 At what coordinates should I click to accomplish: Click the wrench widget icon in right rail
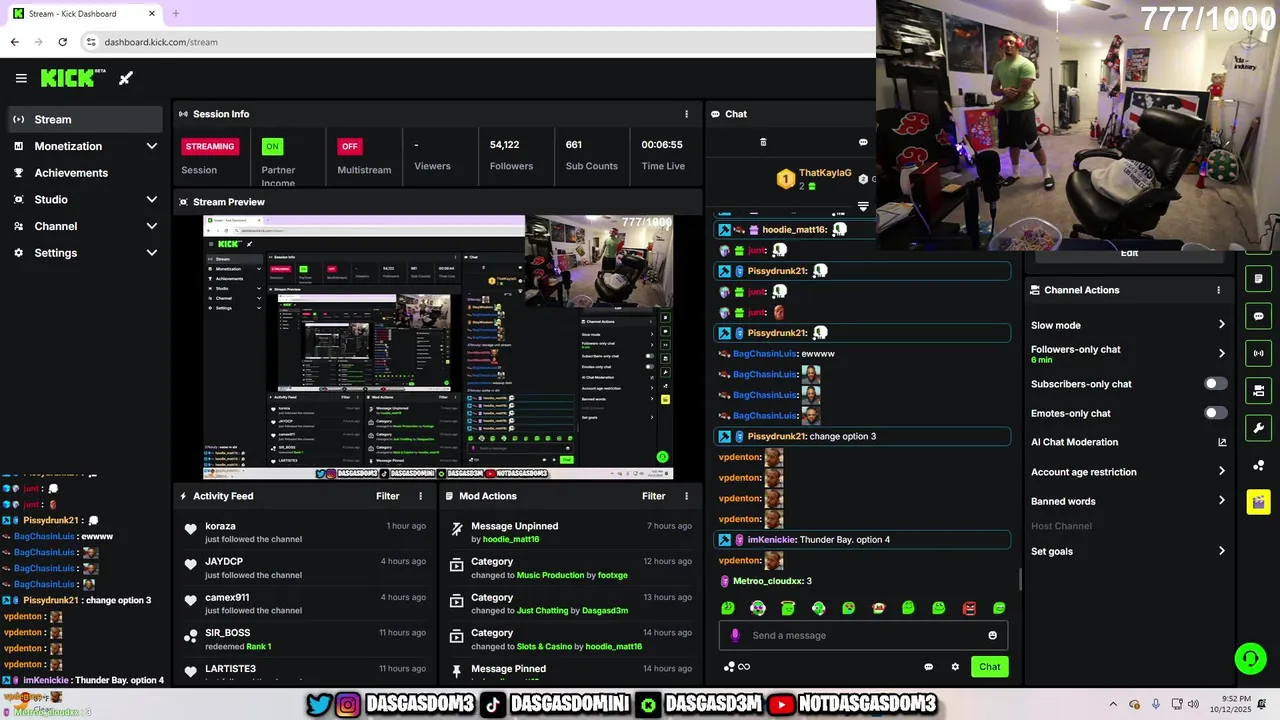[1258, 428]
